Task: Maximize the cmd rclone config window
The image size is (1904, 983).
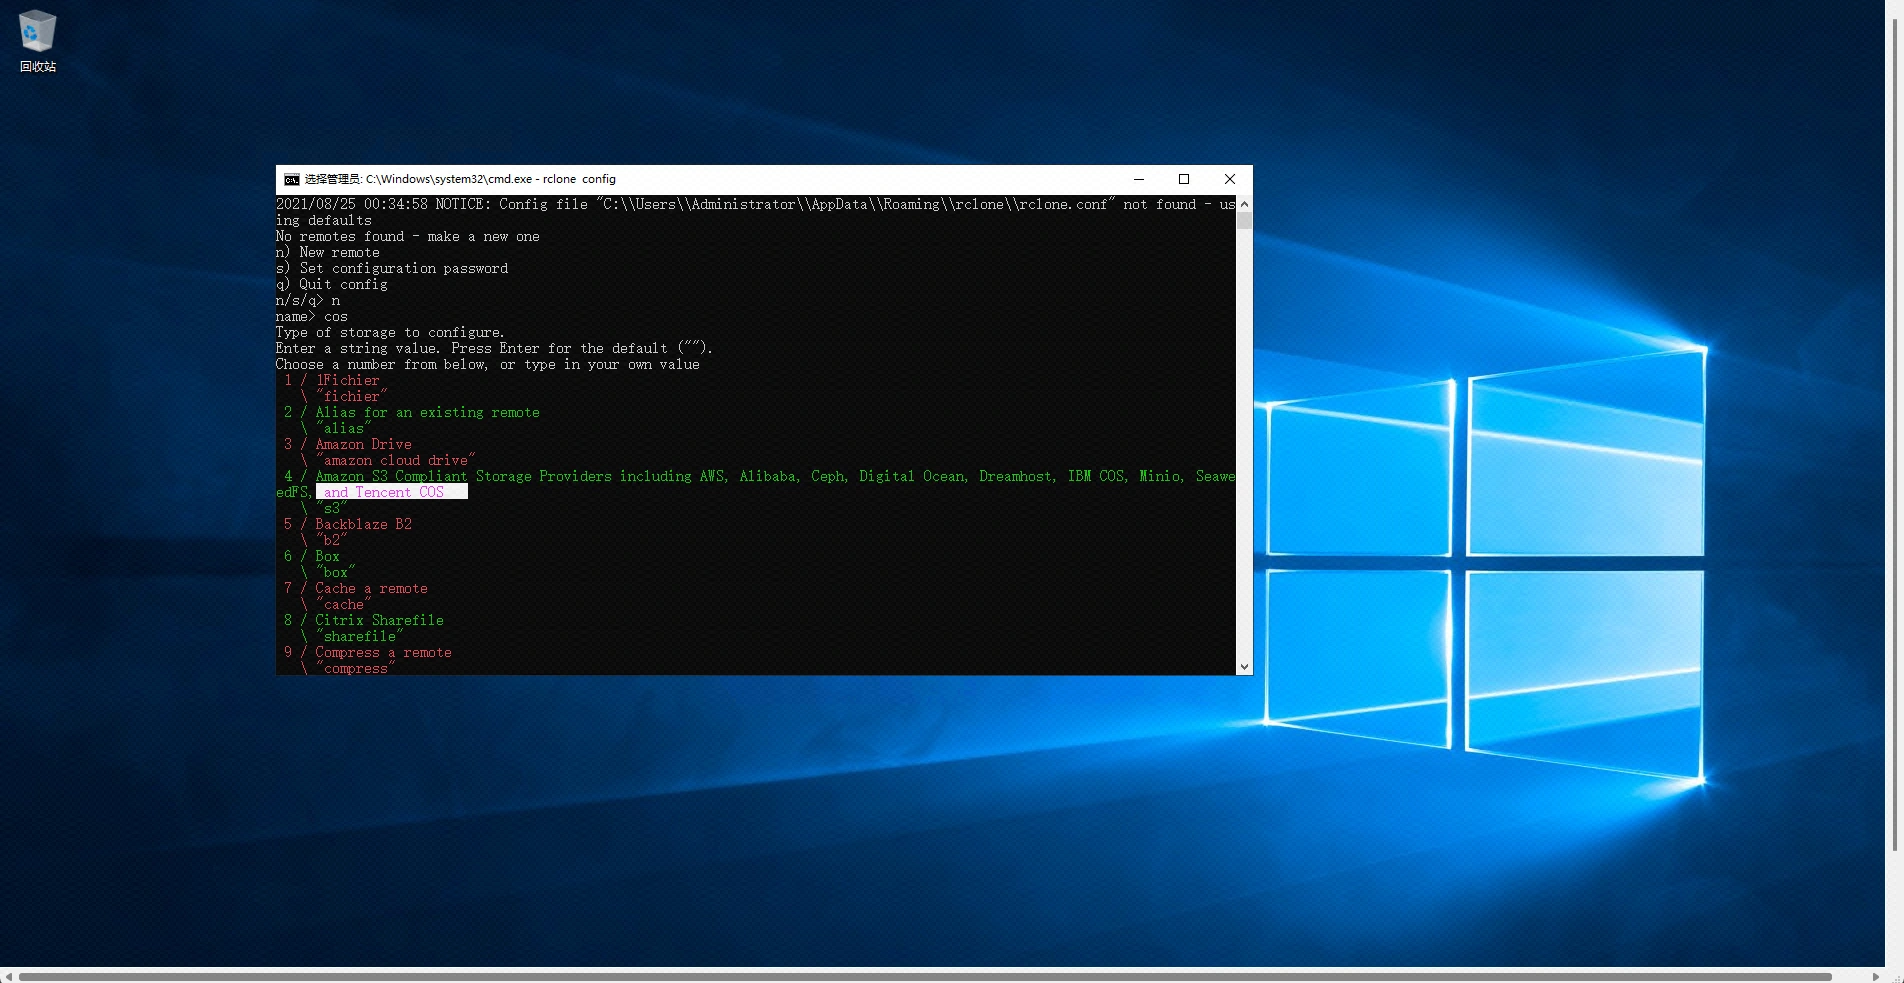Action: 1184,179
